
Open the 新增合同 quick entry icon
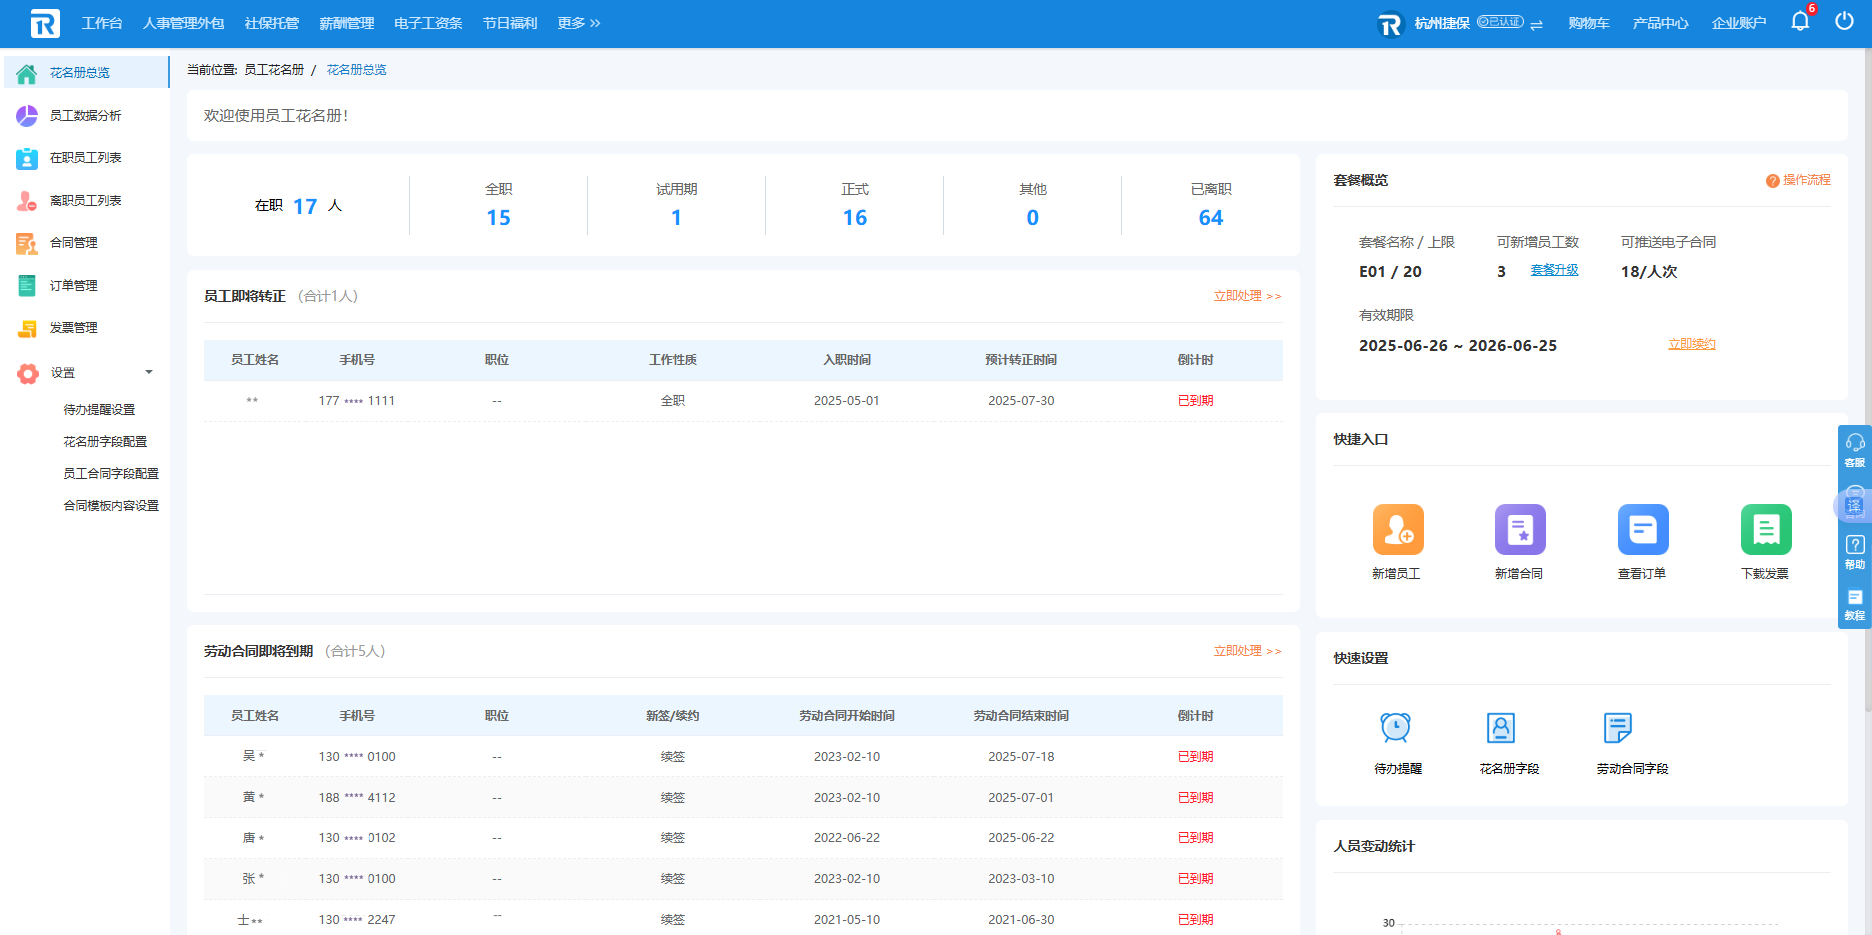(x=1519, y=530)
